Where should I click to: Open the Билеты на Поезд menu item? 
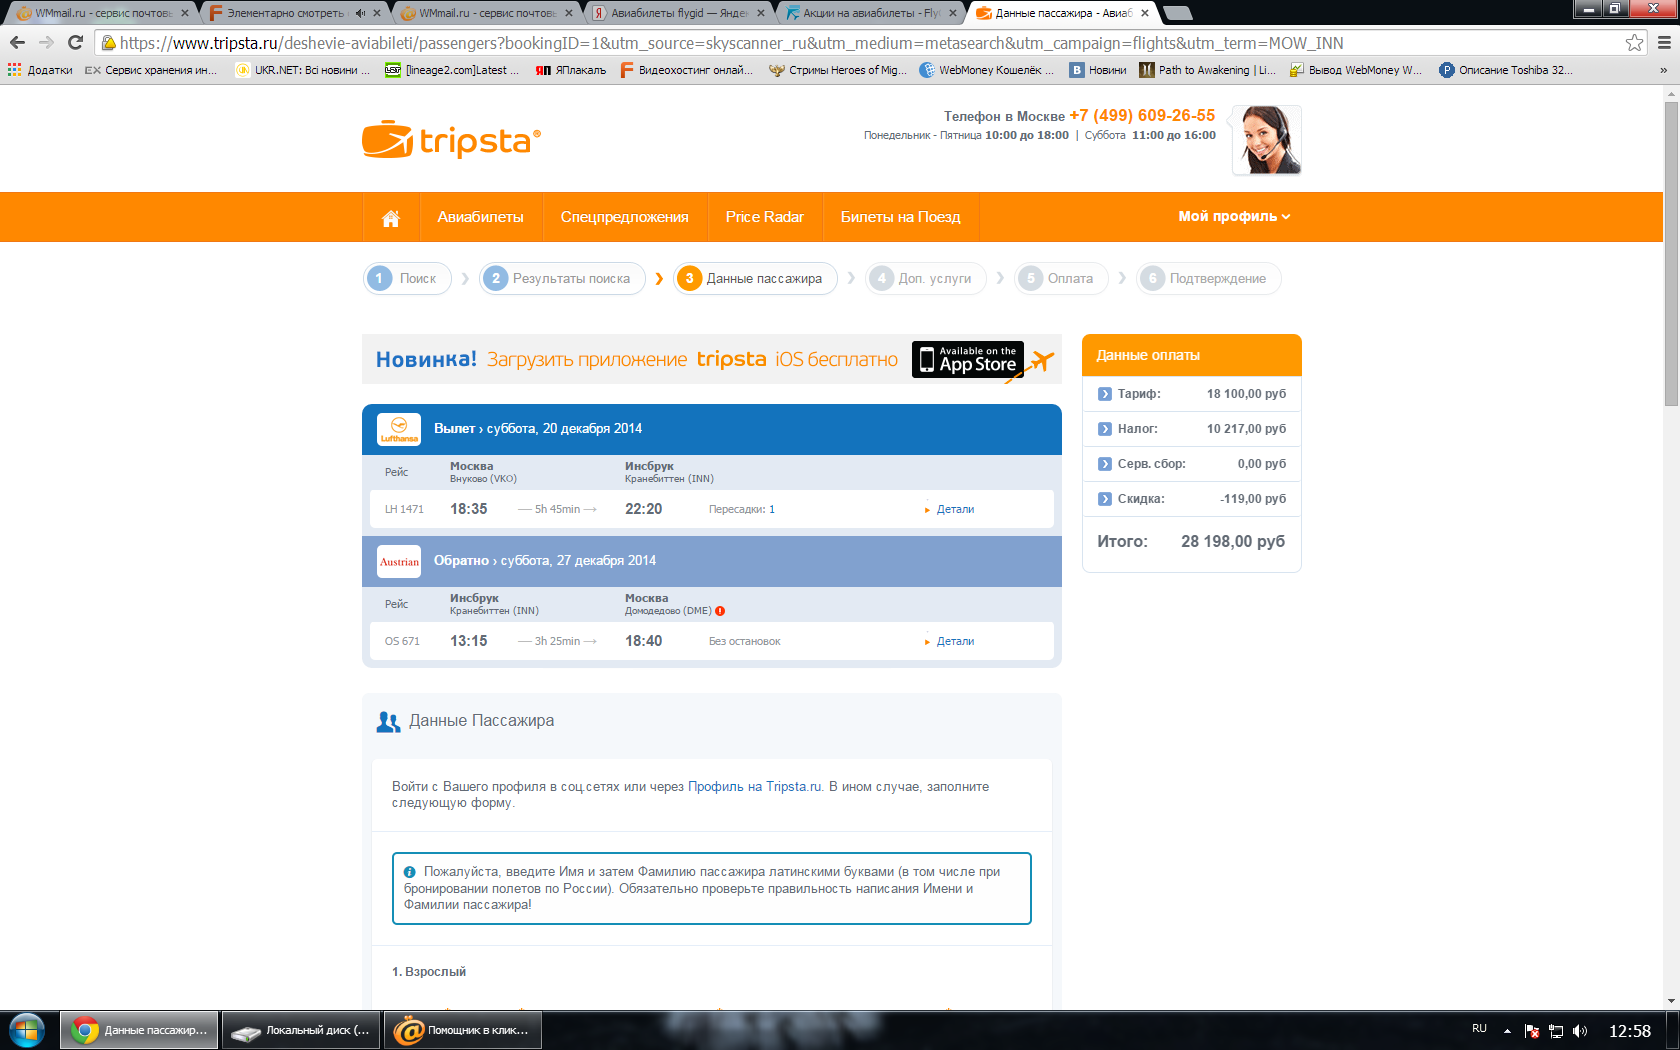(x=900, y=217)
